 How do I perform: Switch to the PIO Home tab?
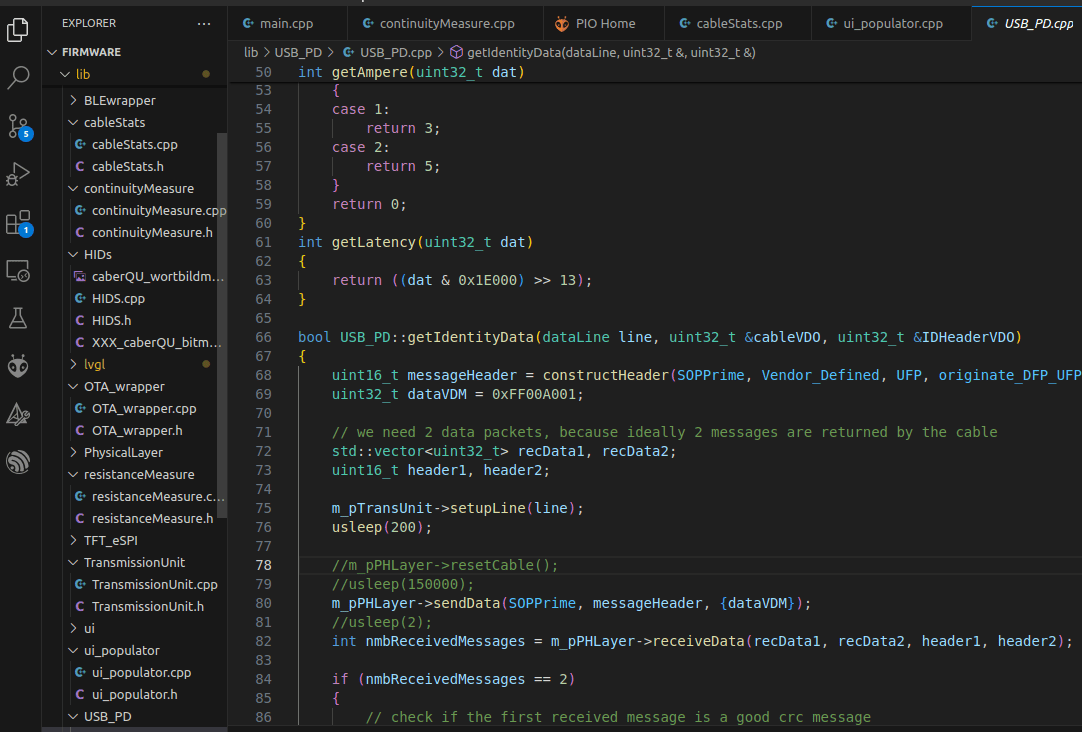602,22
